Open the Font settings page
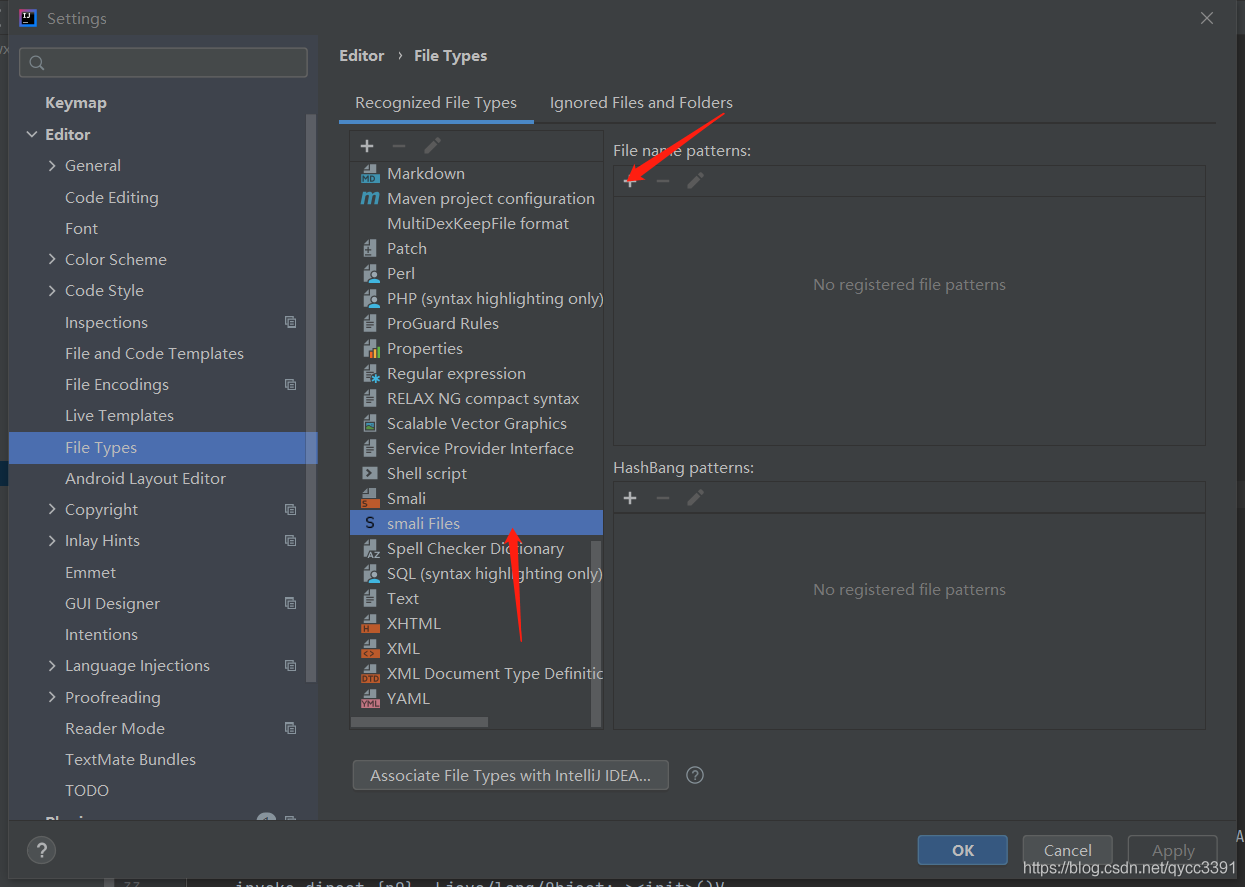 [82, 229]
